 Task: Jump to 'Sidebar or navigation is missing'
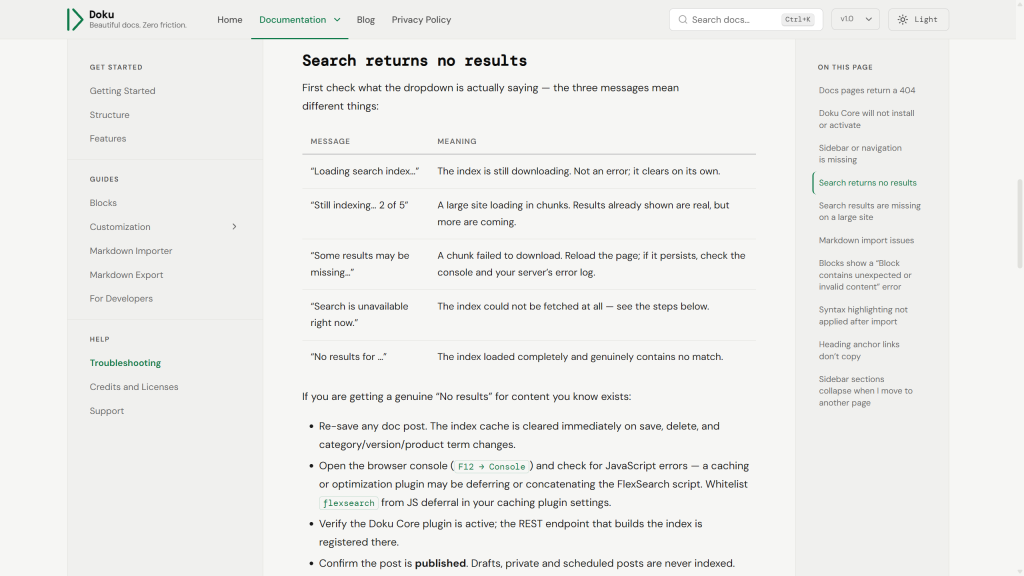click(x=859, y=153)
